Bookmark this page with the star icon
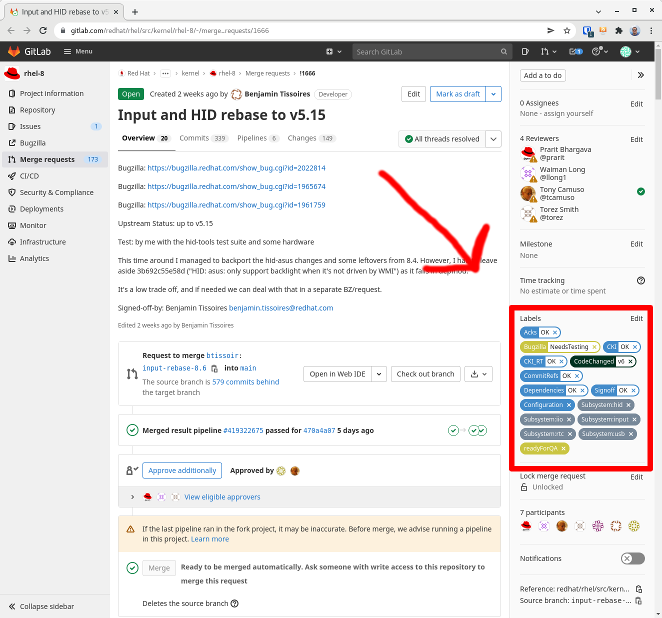This screenshot has height=618, width=662. [568, 31]
